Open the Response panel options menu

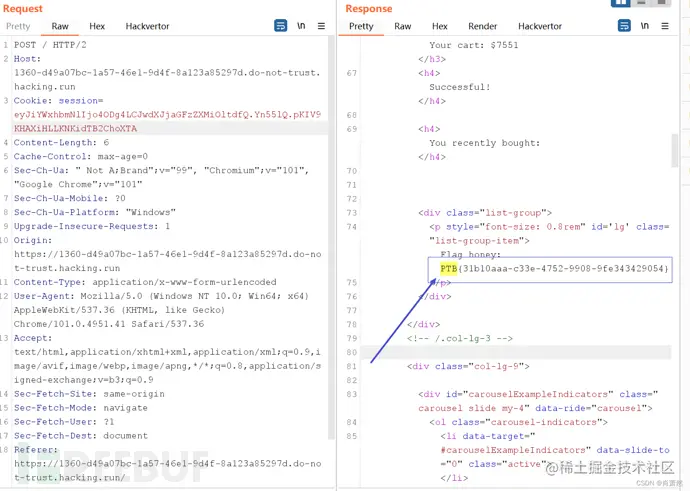point(665,26)
